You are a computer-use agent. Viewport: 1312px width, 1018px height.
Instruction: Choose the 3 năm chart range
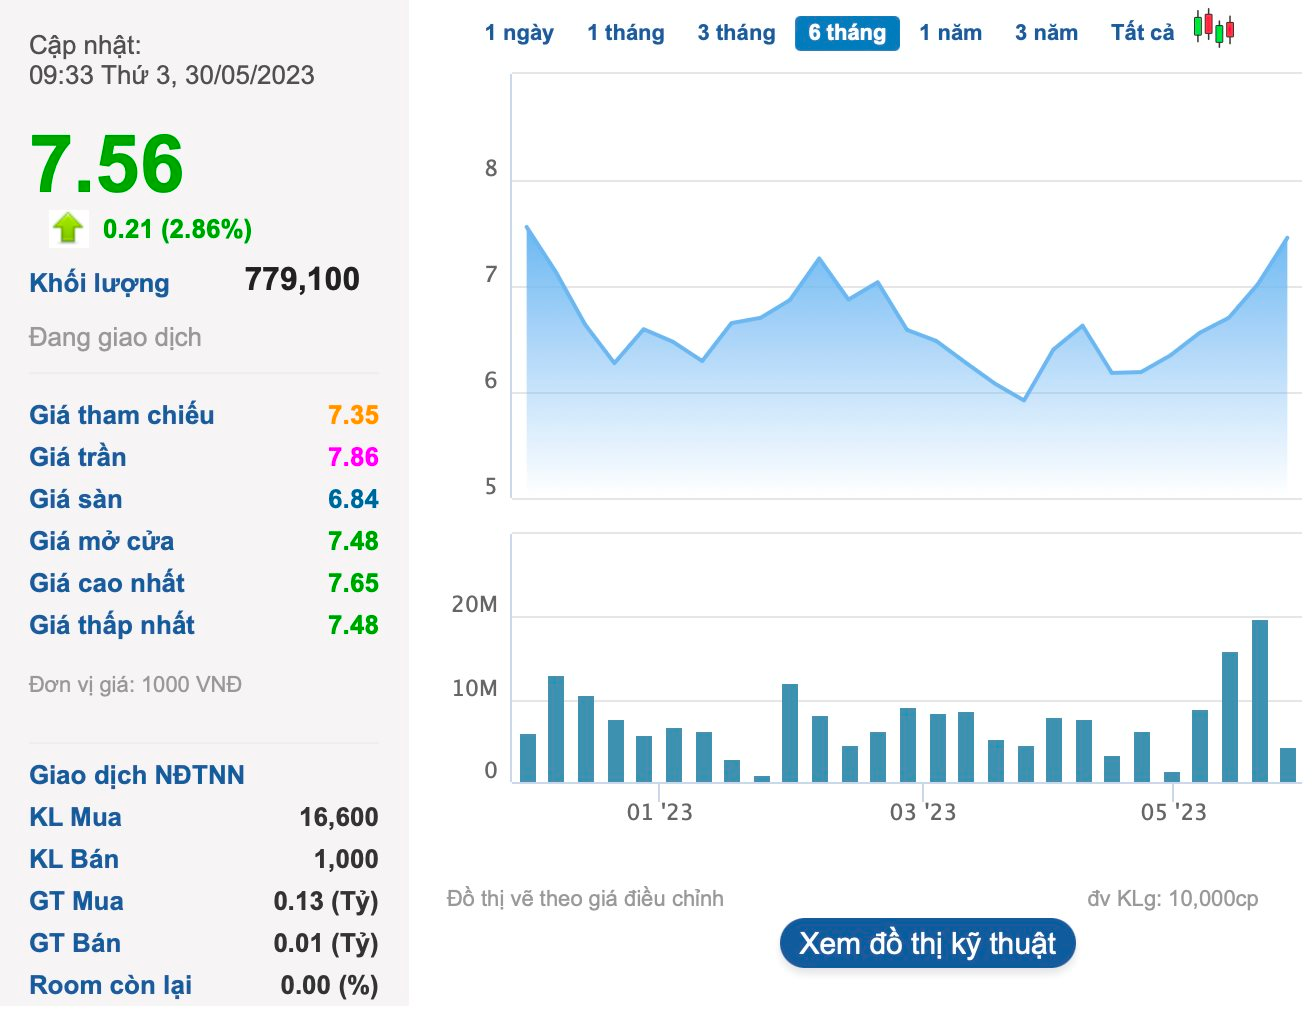1047,33
